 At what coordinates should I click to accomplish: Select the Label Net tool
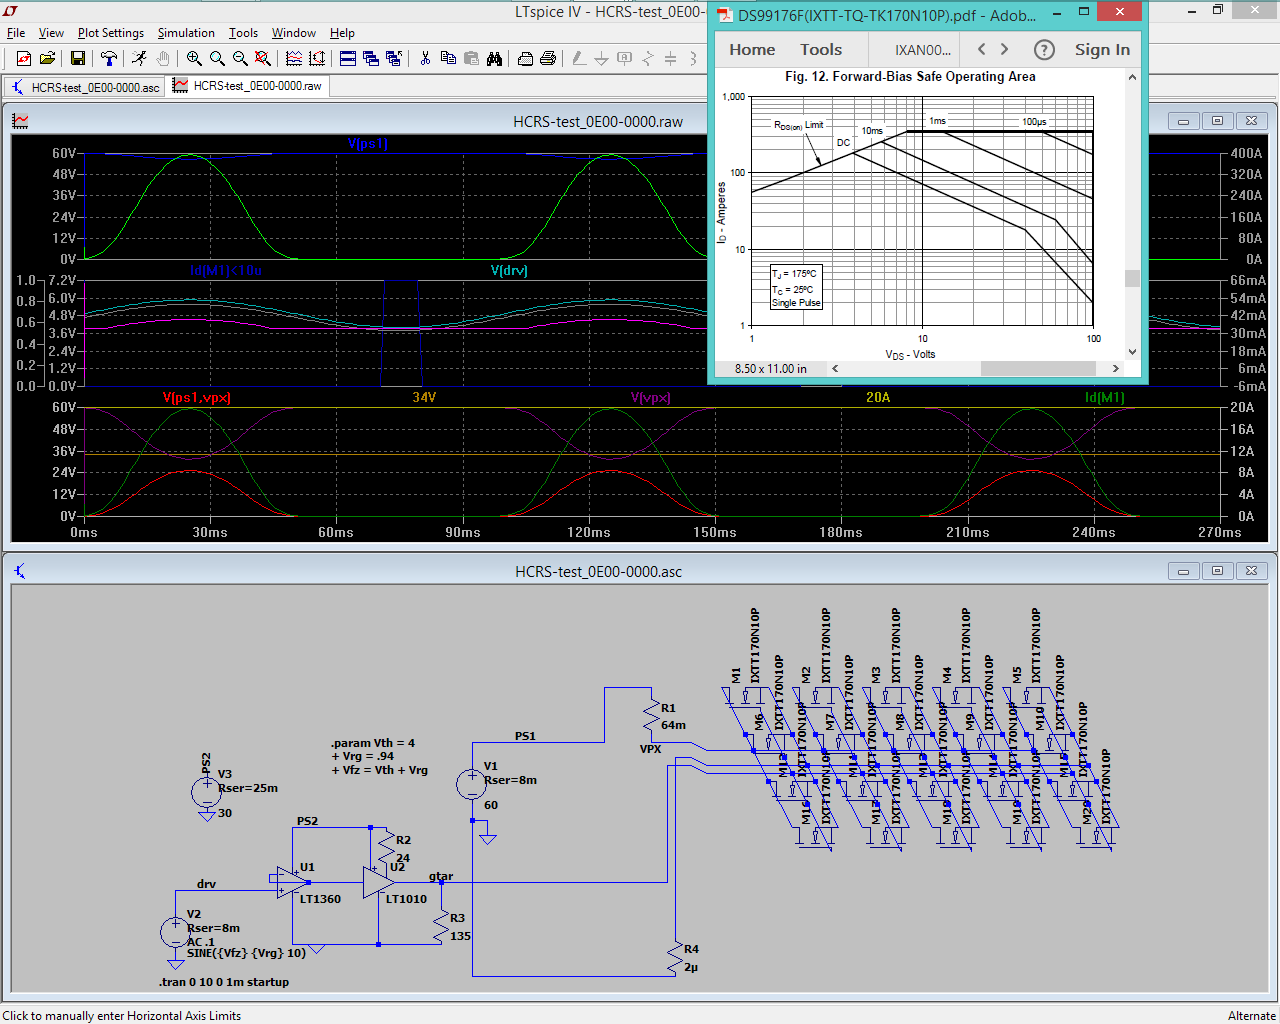click(625, 59)
